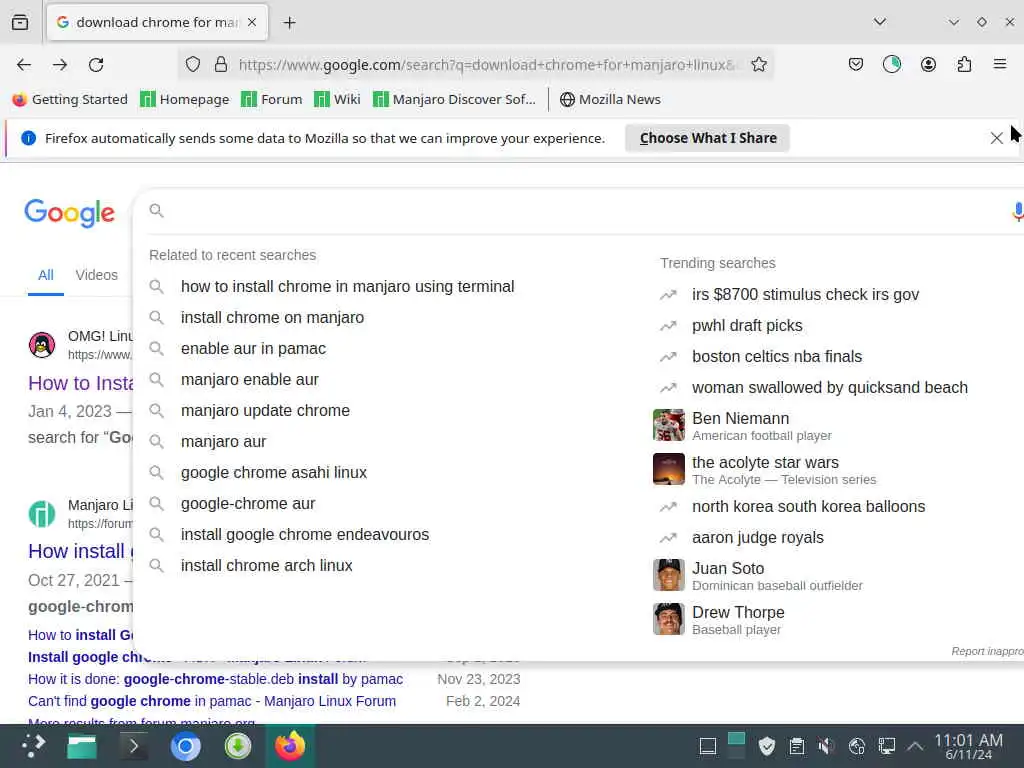Screen dimensions: 1024x768
Task: Open the Manjaro Homepage bookmark
Action: tap(185, 99)
